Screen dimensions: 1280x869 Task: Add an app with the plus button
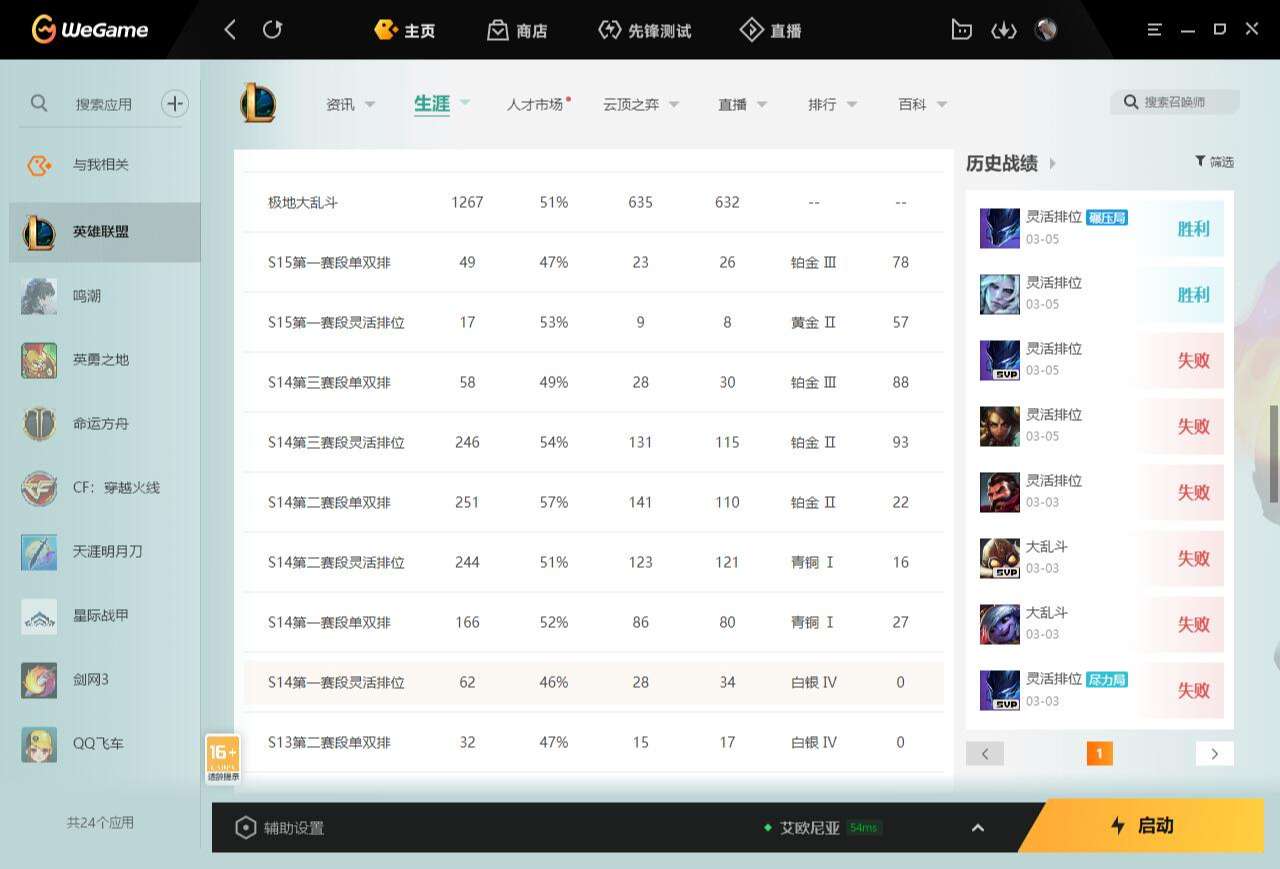click(x=175, y=103)
